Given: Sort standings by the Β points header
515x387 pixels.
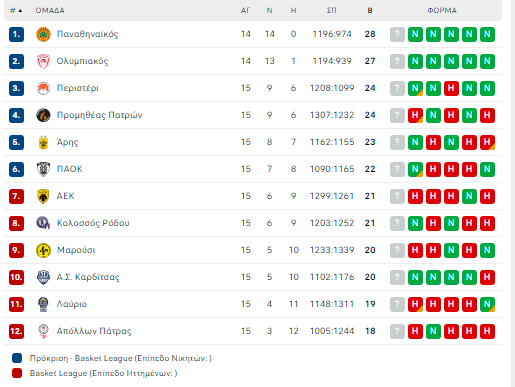Looking at the screenshot, I should [x=370, y=11].
